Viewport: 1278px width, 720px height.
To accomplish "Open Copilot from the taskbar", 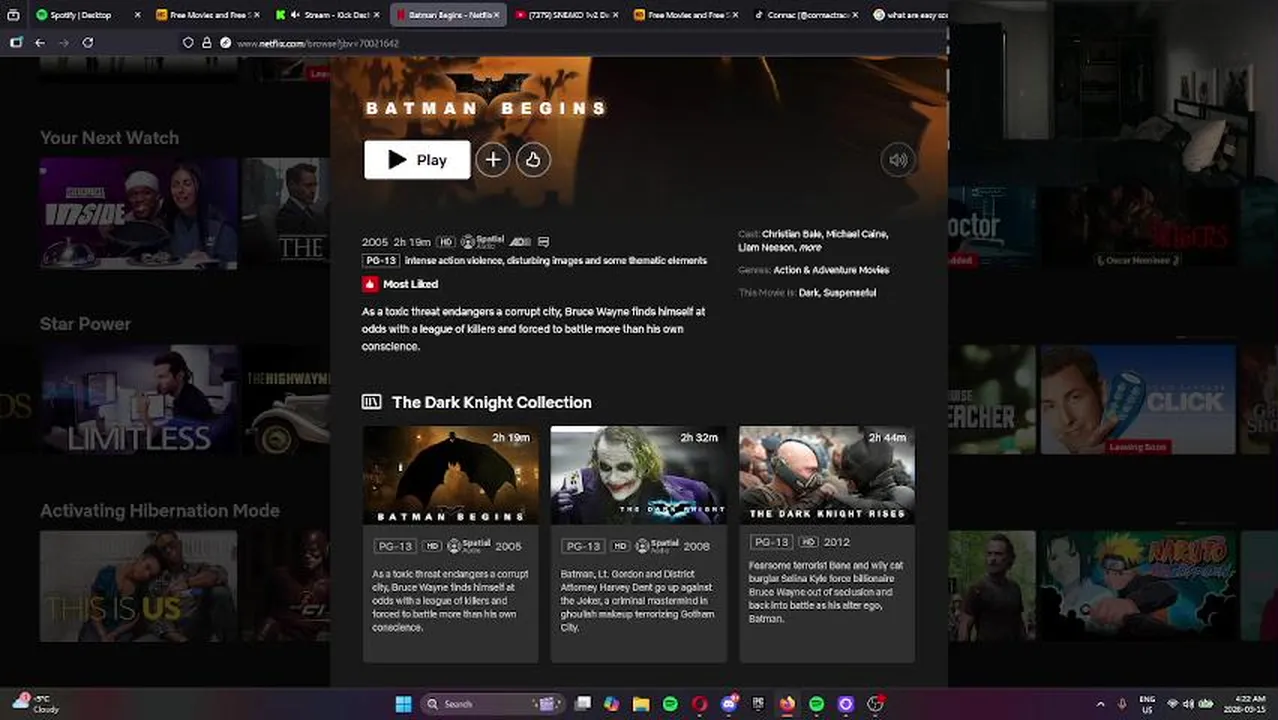I will (x=612, y=704).
